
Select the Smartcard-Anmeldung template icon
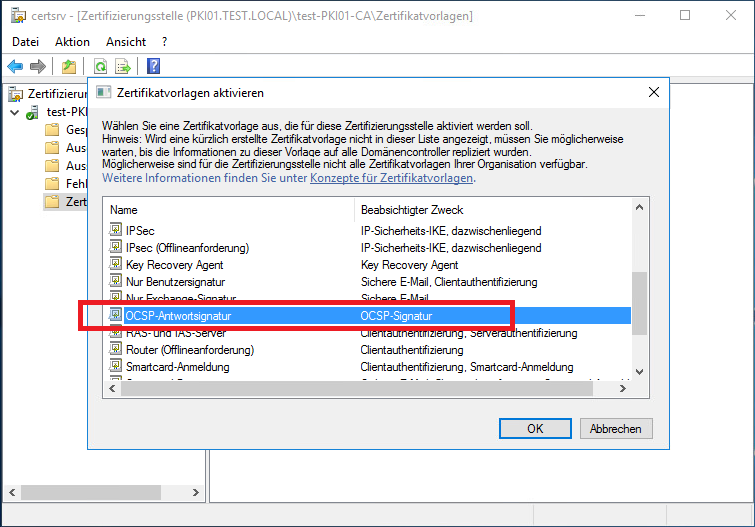pyautogui.click(x=116, y=367)
